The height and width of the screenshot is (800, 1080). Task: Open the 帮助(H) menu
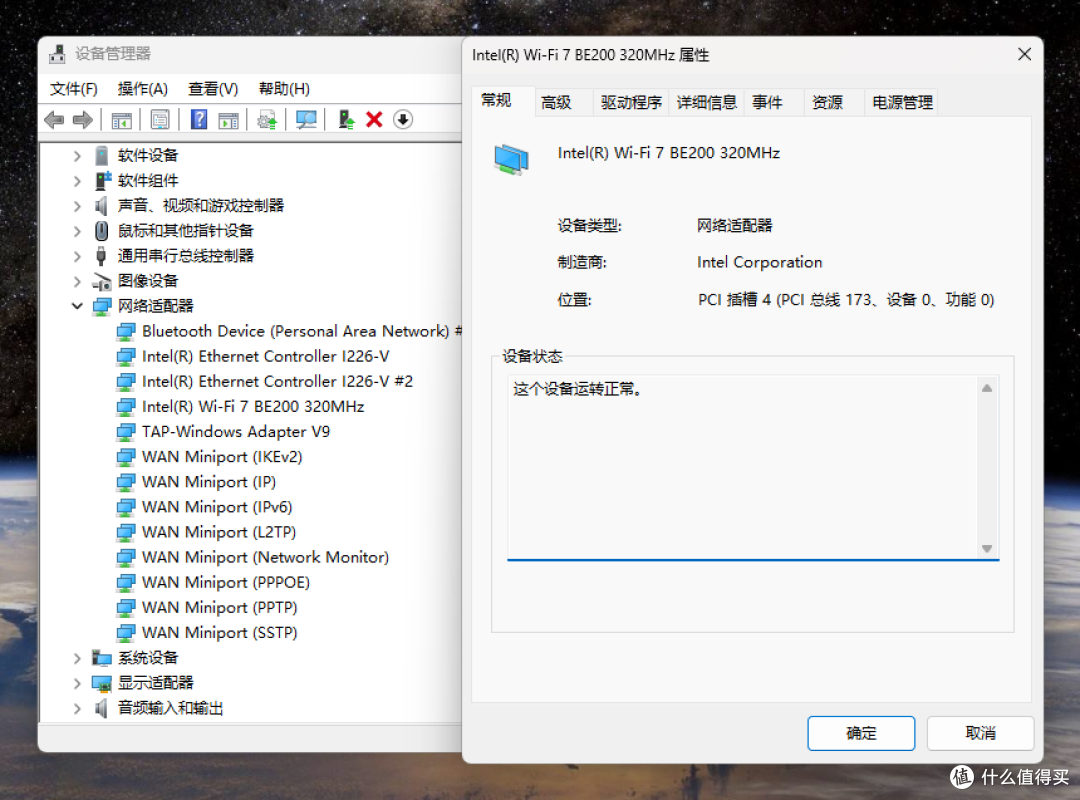coord(284,89)
